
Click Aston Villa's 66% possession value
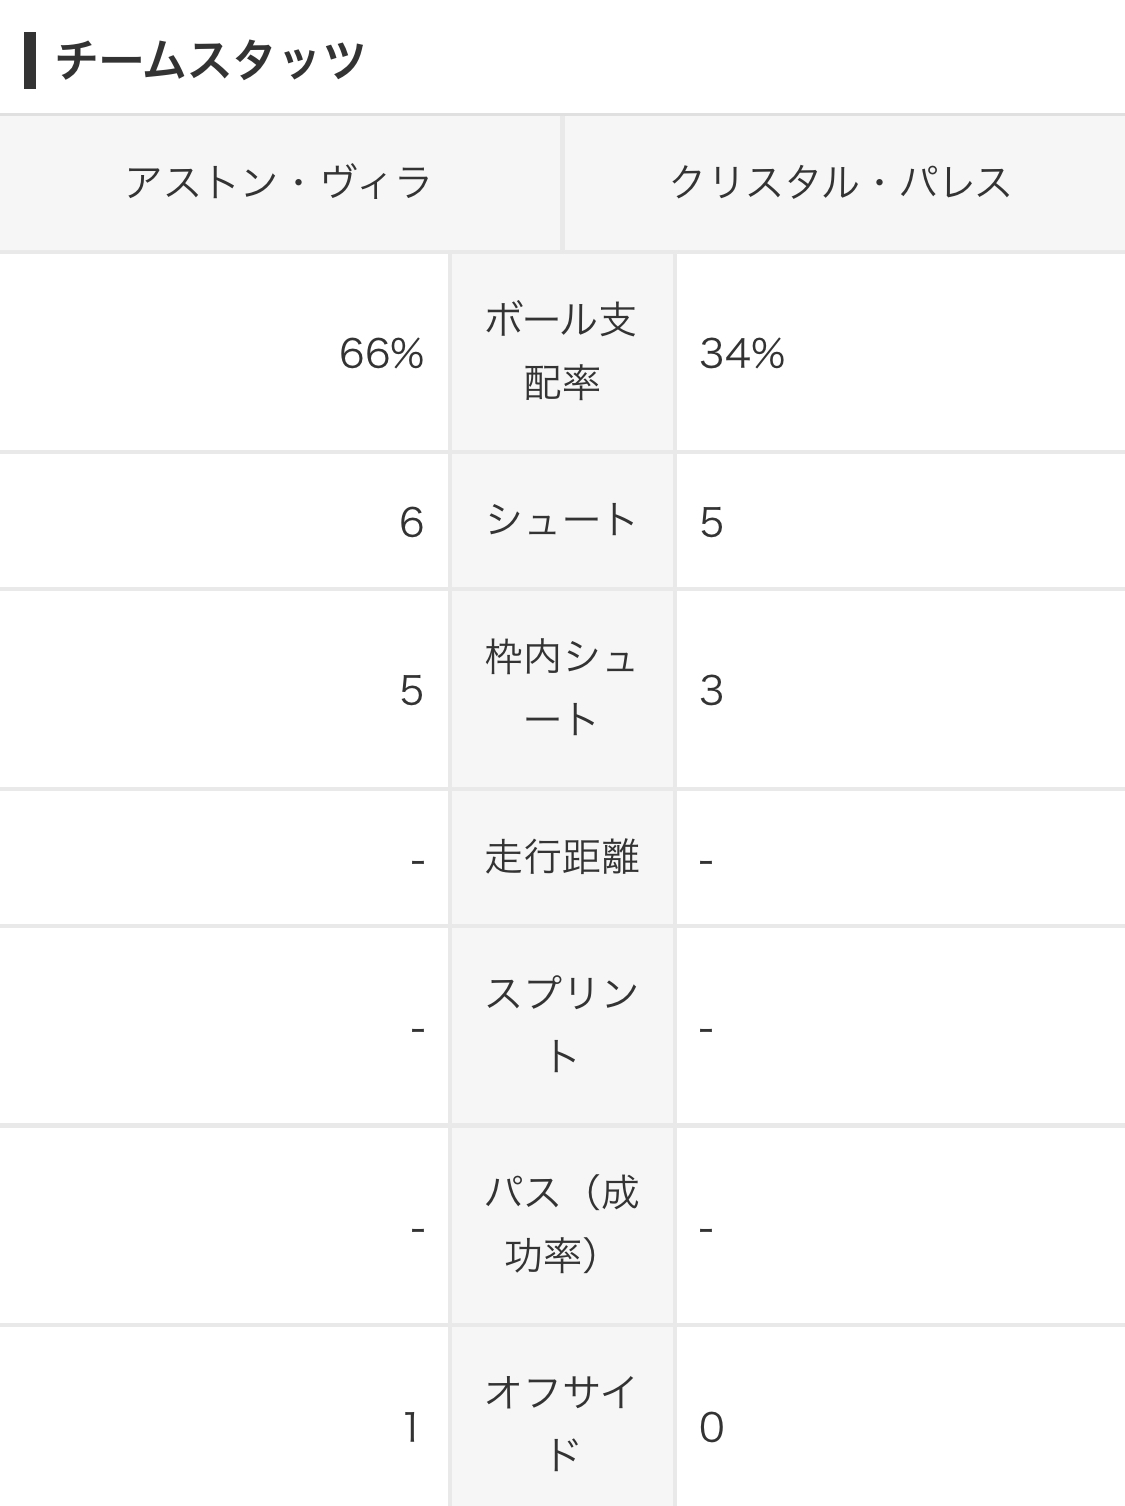pyautogui.click(x=381, y=353)
